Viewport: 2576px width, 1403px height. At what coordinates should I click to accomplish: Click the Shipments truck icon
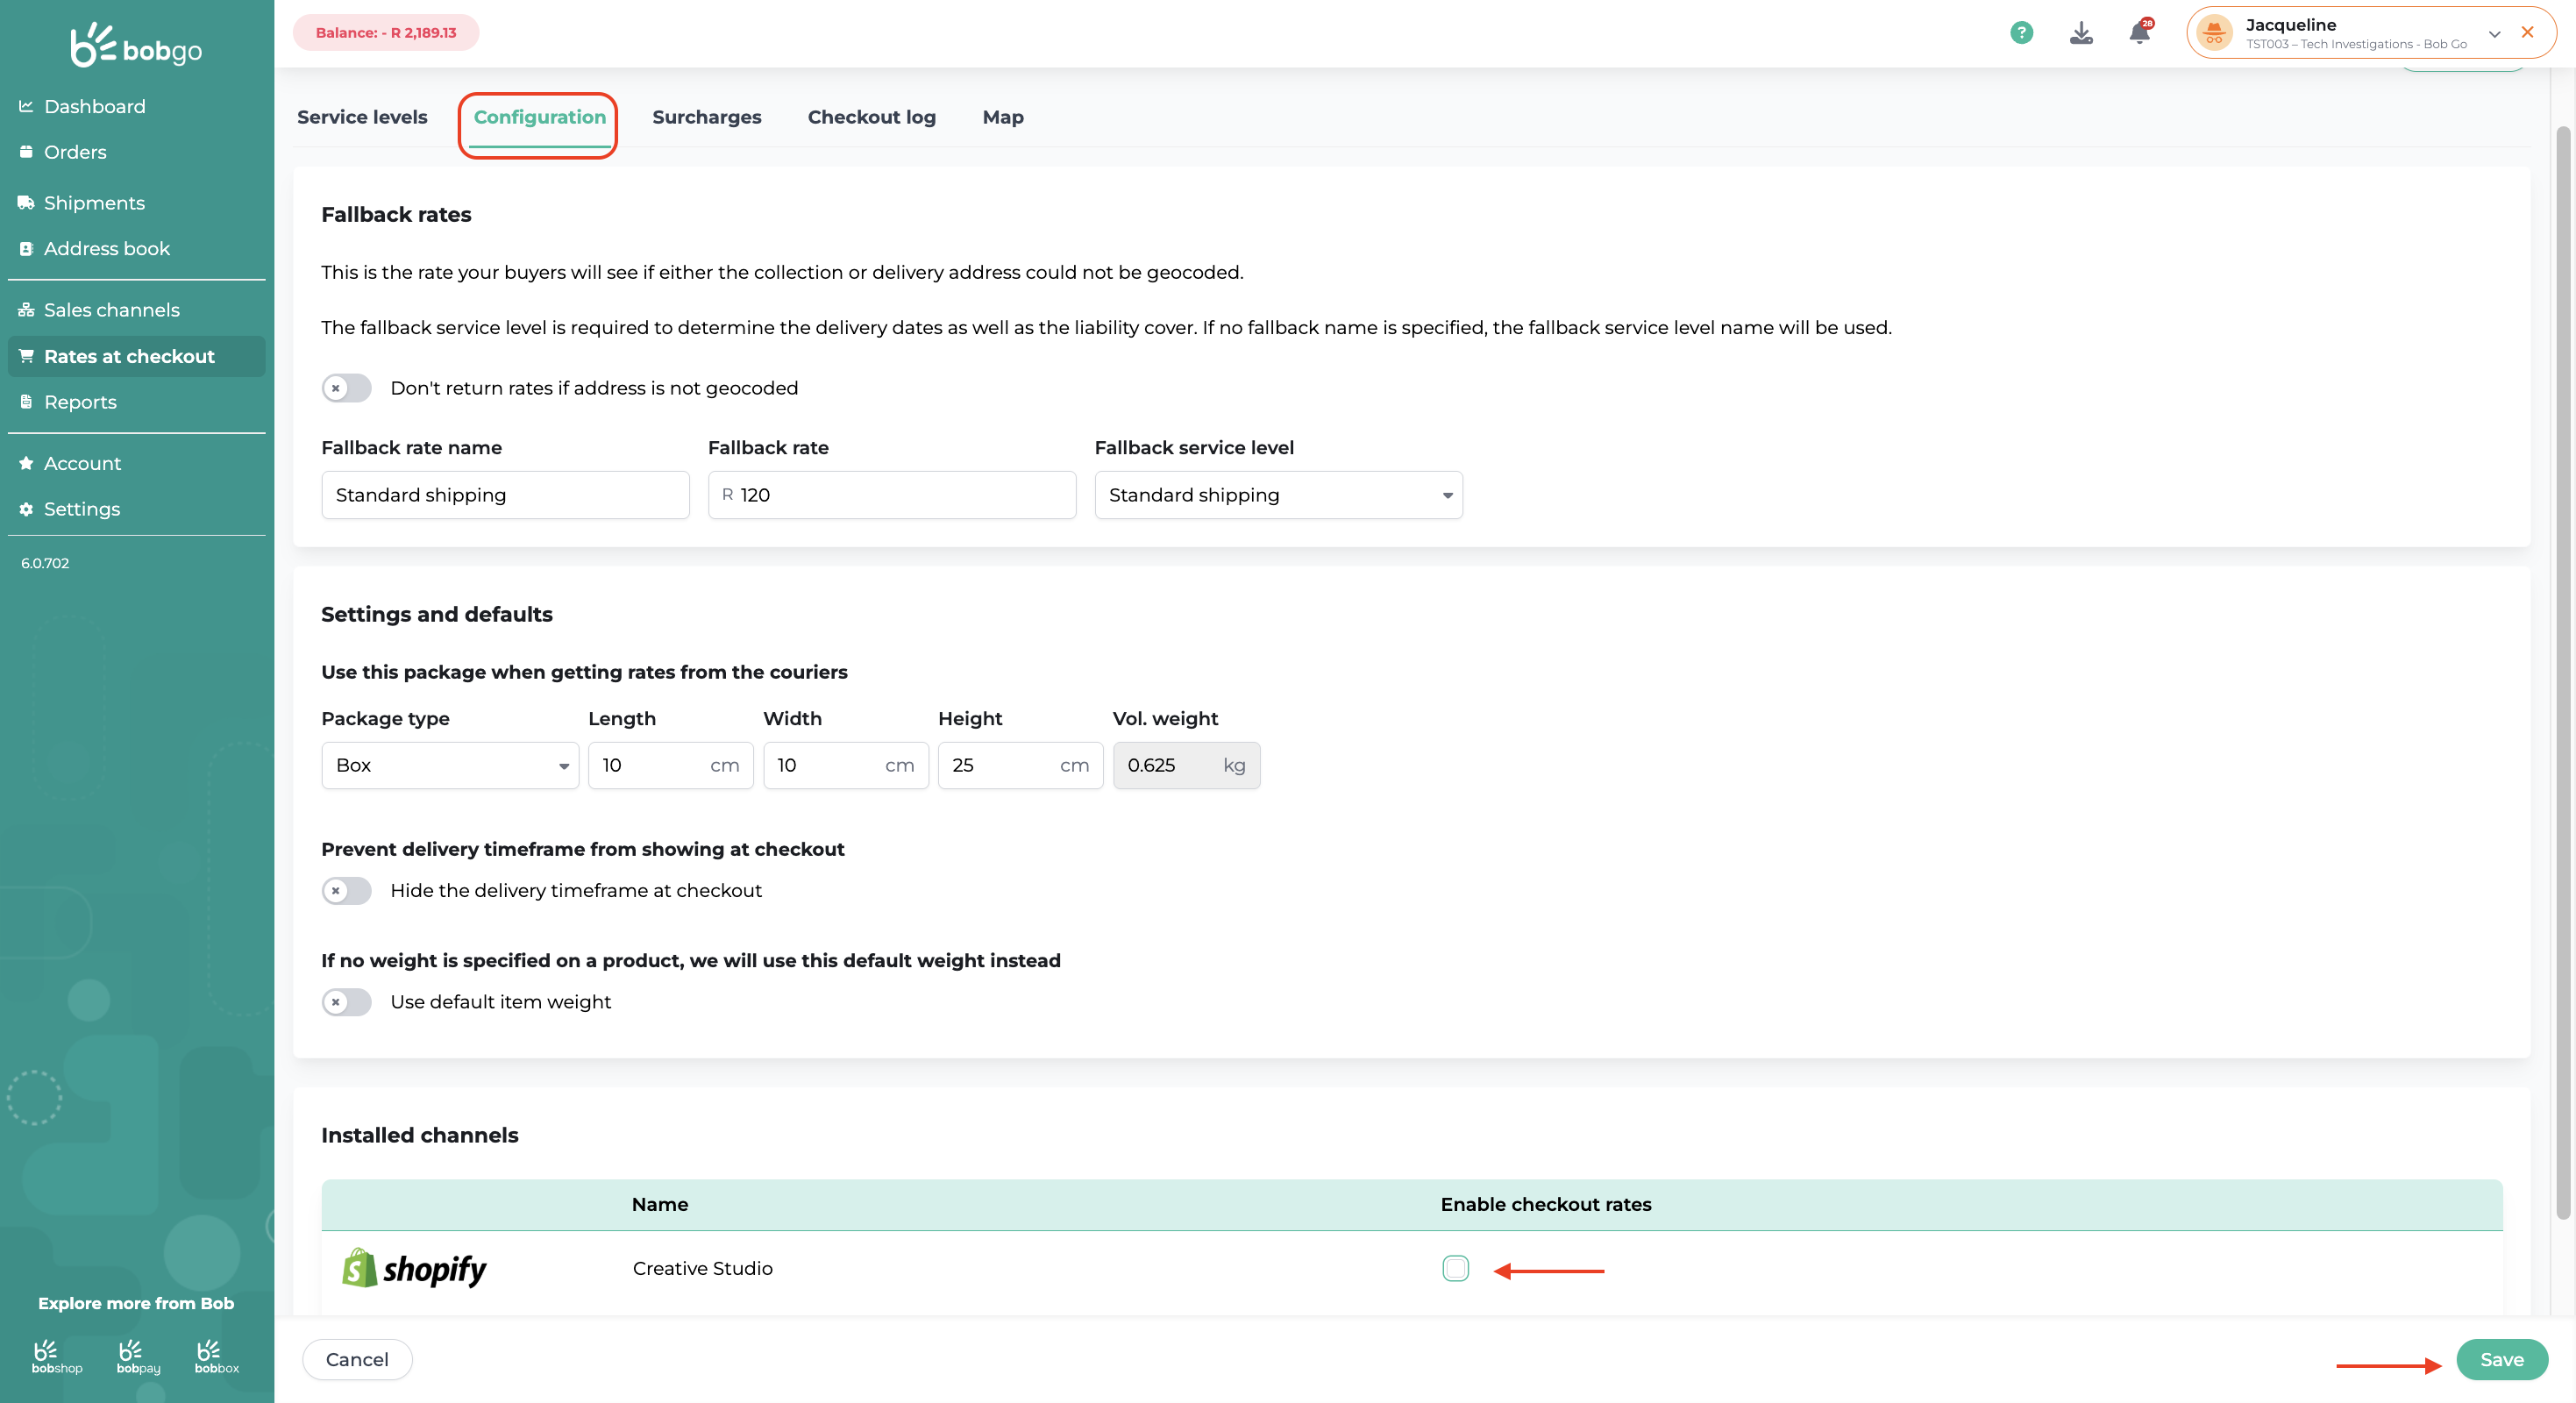click(x=26, y=203)
